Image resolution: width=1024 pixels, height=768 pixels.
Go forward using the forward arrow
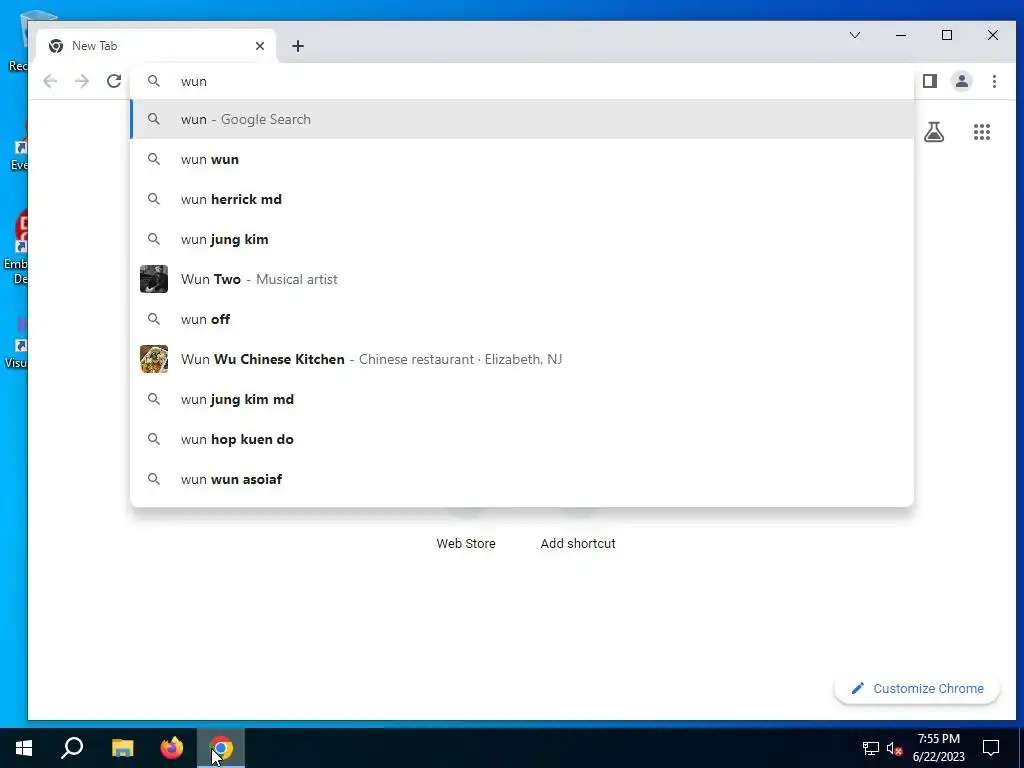(x=82, y=81)
